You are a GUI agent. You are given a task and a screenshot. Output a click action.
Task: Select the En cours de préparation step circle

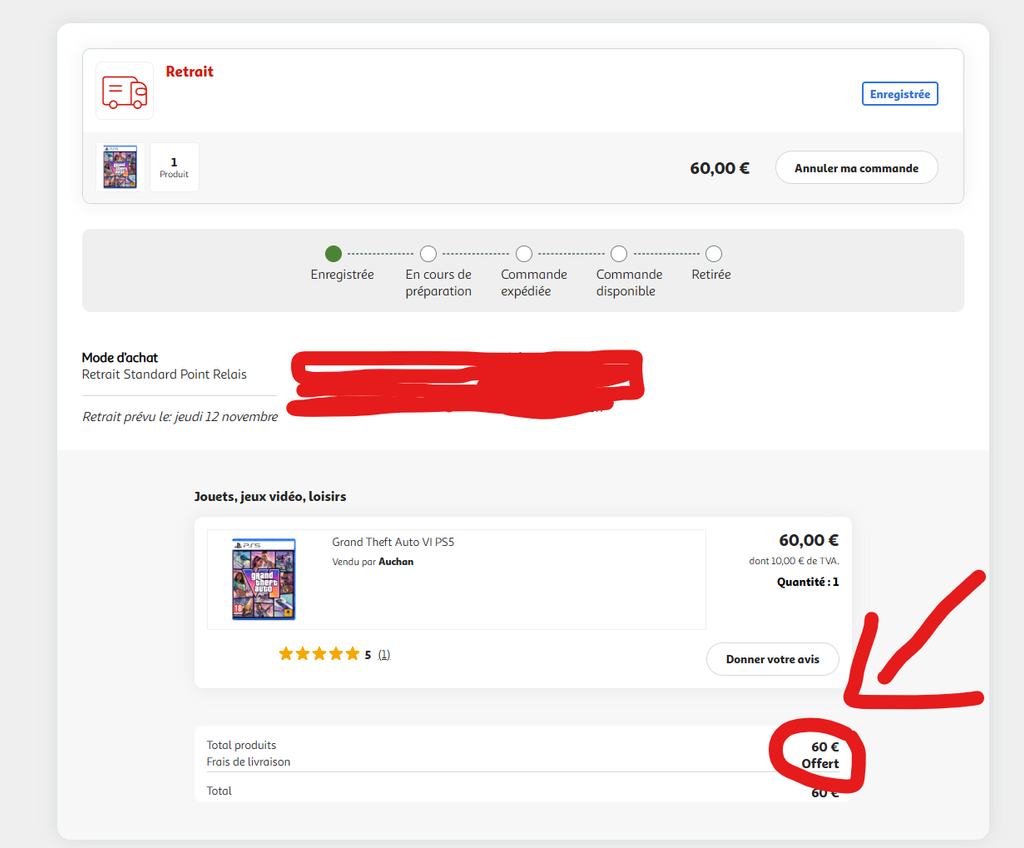(x=428, y=253)
